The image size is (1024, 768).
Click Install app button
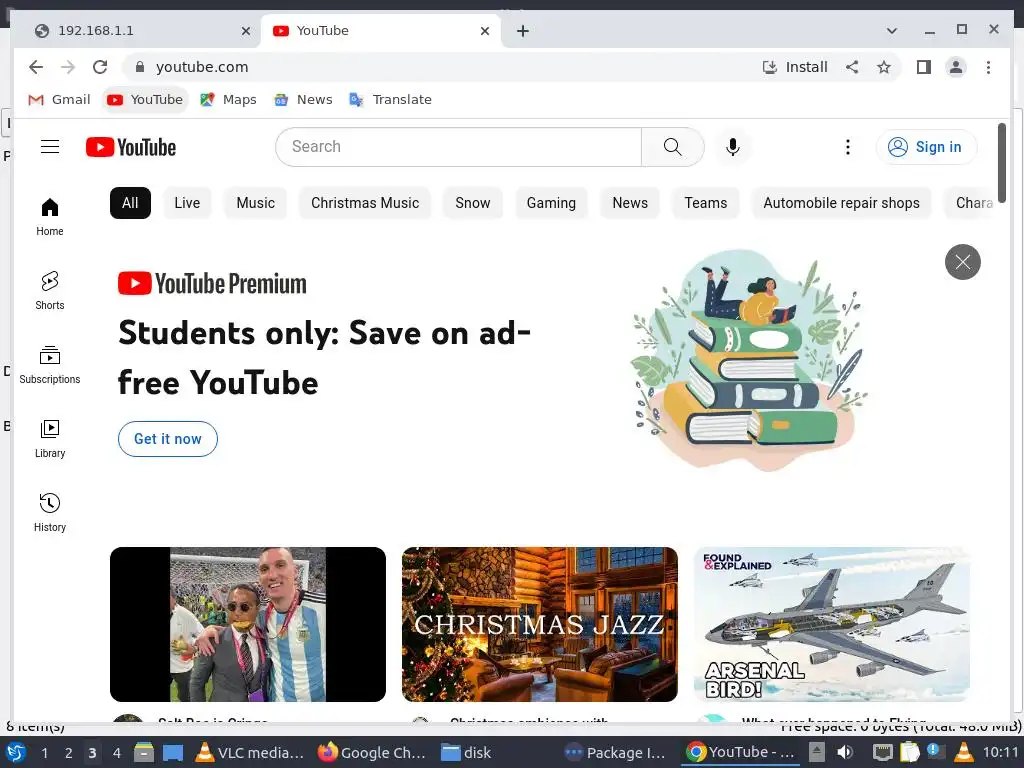coord(795,67)
